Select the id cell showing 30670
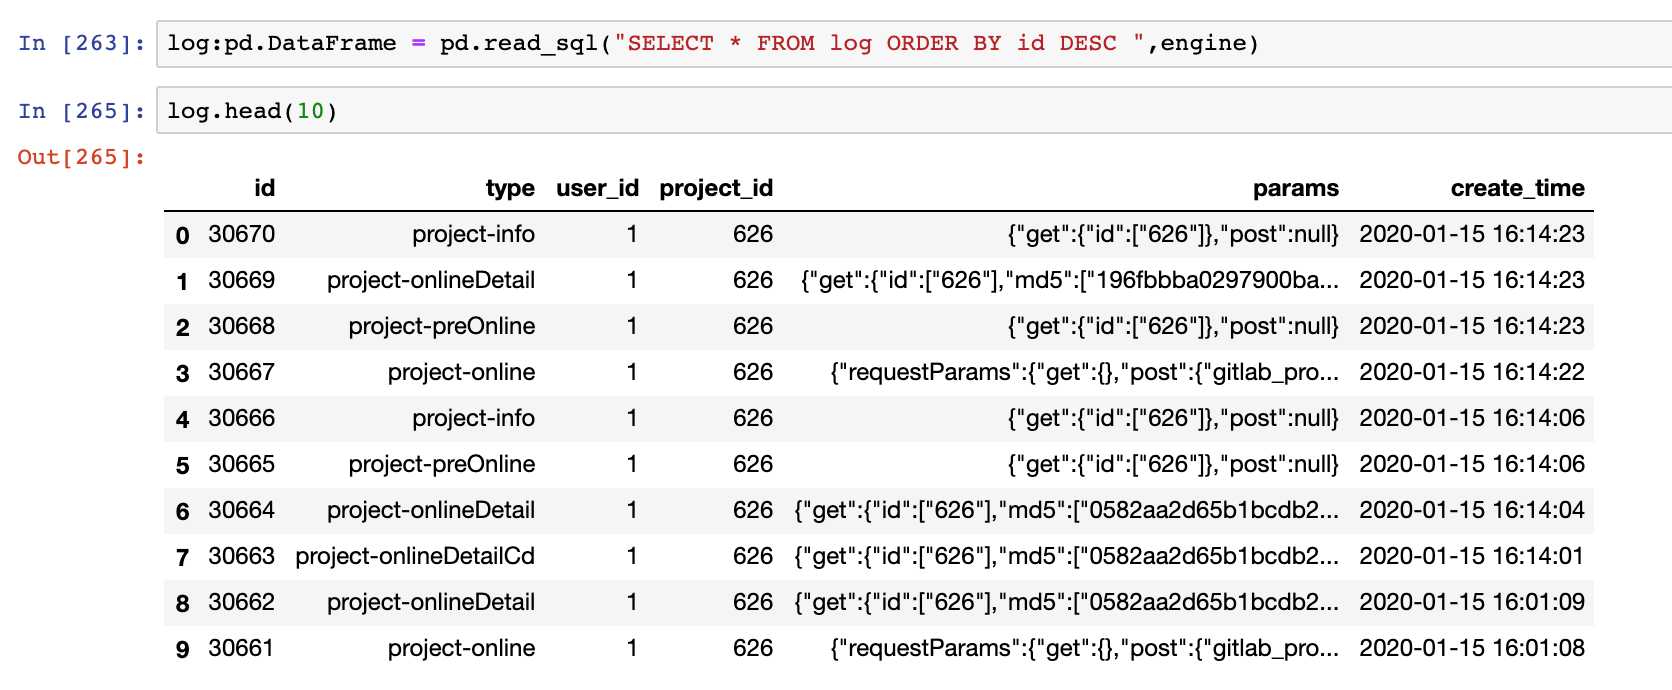Viewport: 1672px width, 690px height. click(241, 234)
